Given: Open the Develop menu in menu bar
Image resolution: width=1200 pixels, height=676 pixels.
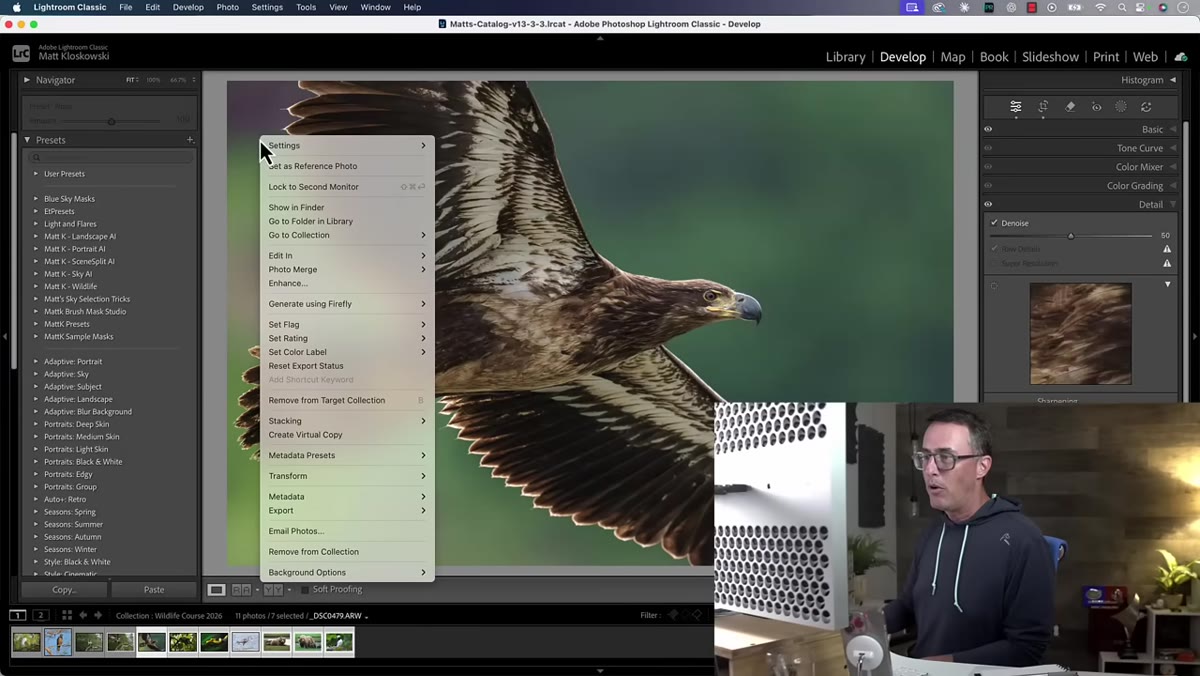Looking at the screenshot, I should click(x=188, y=7).
